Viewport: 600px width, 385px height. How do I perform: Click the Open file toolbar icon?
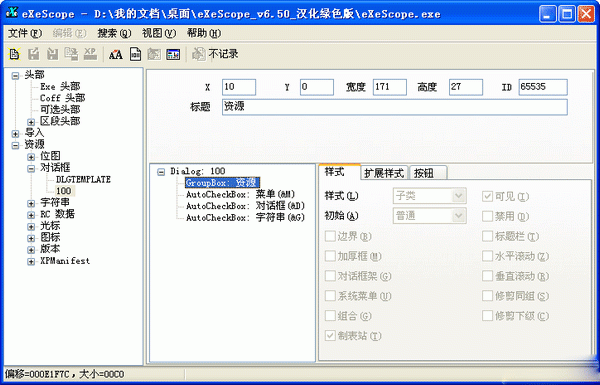pyautogui.click(x=15, y=54)
